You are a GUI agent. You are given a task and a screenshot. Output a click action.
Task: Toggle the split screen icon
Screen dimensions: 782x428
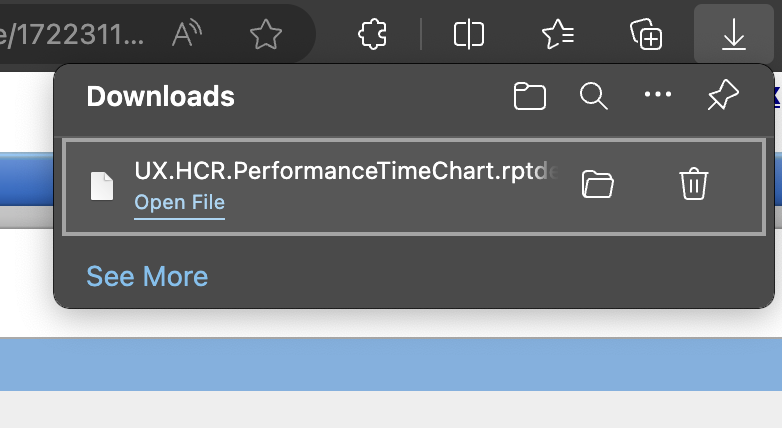(x=469, y=34)
